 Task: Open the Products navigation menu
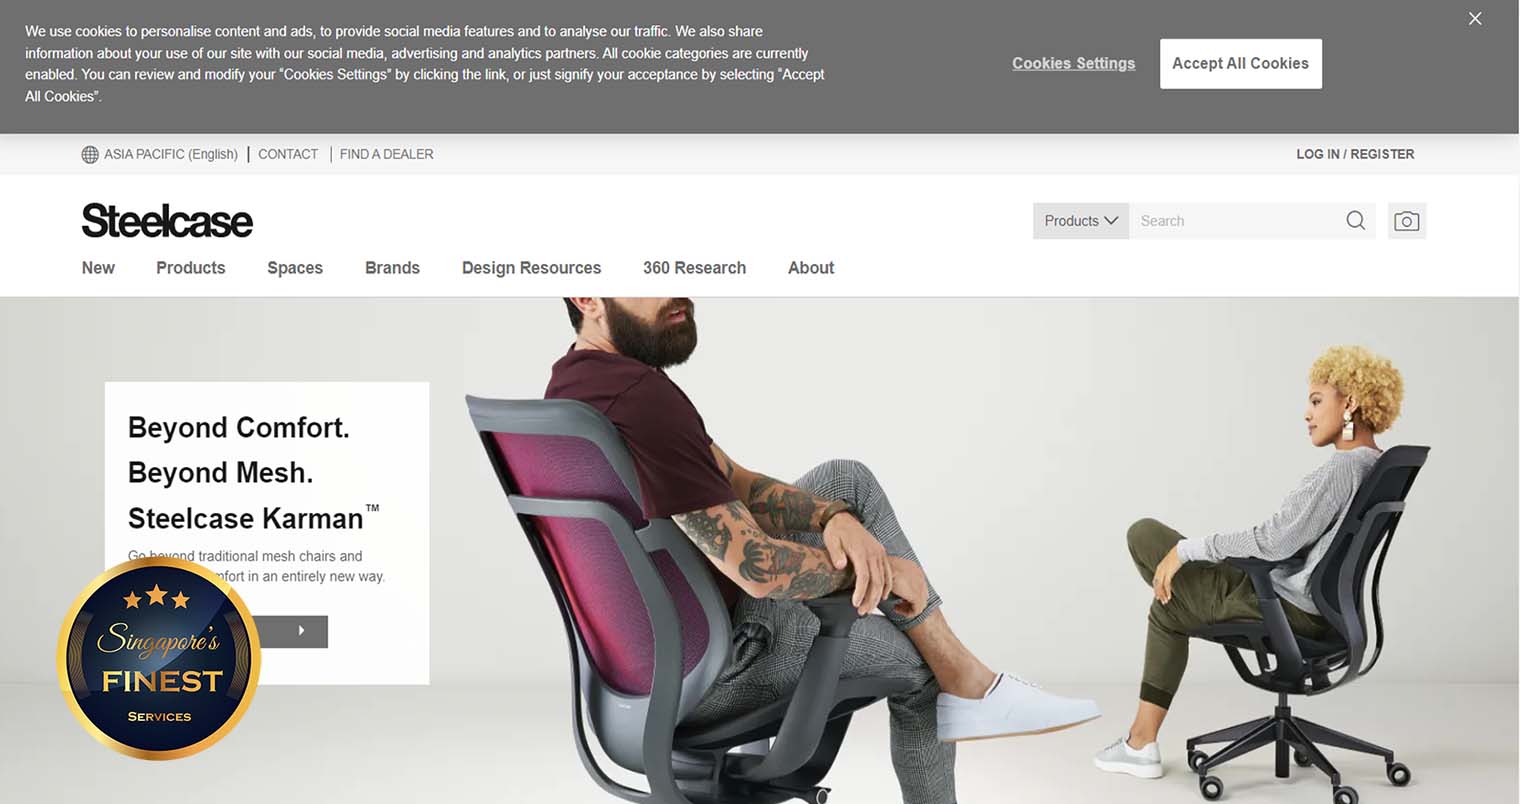[191, 268]
